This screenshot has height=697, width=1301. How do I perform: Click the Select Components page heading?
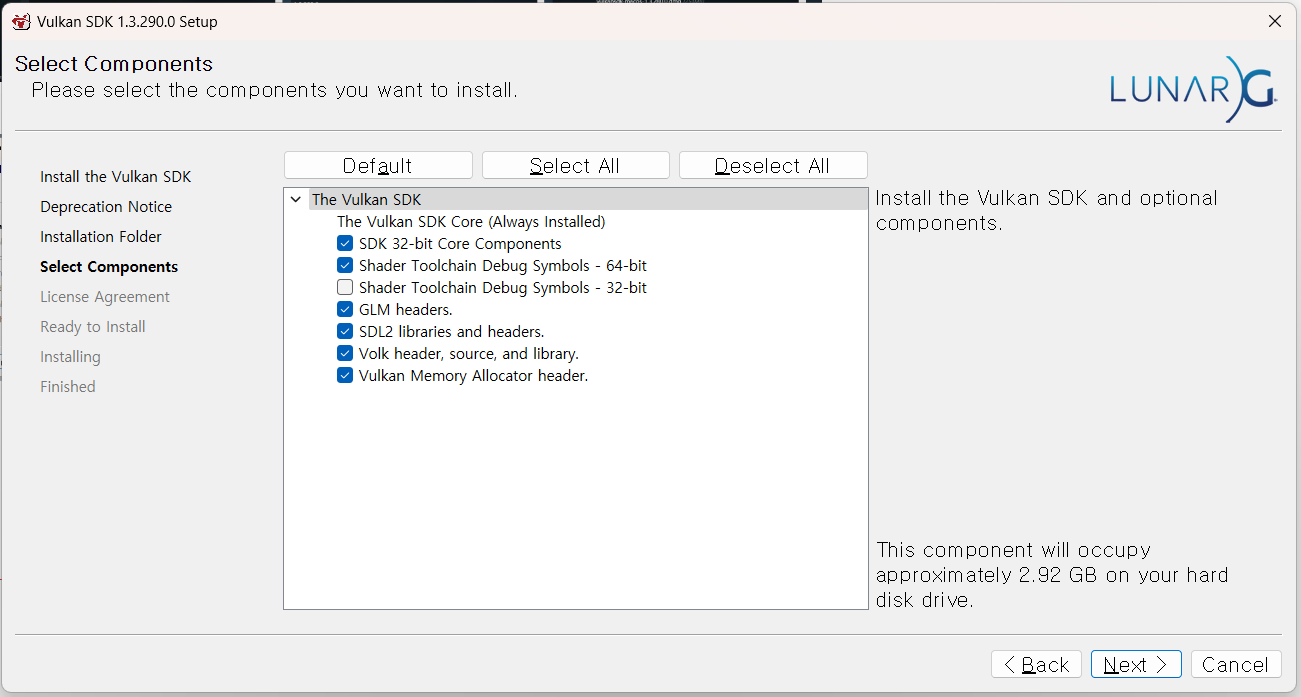coord(114,64)
